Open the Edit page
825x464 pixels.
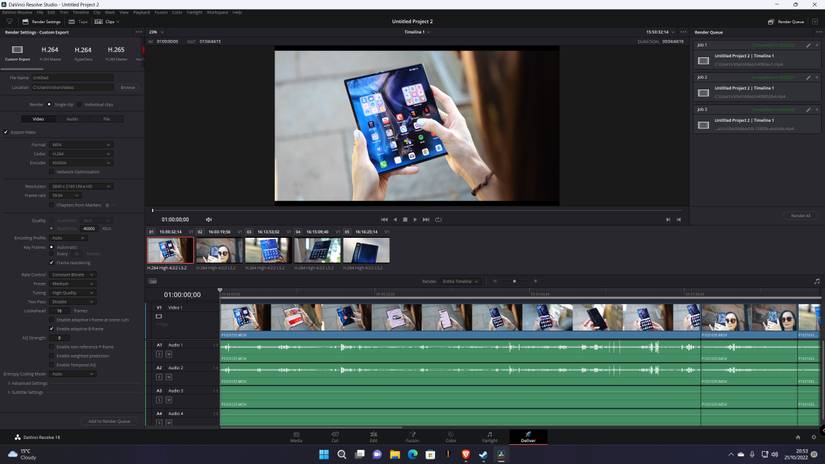pos(374,437)
